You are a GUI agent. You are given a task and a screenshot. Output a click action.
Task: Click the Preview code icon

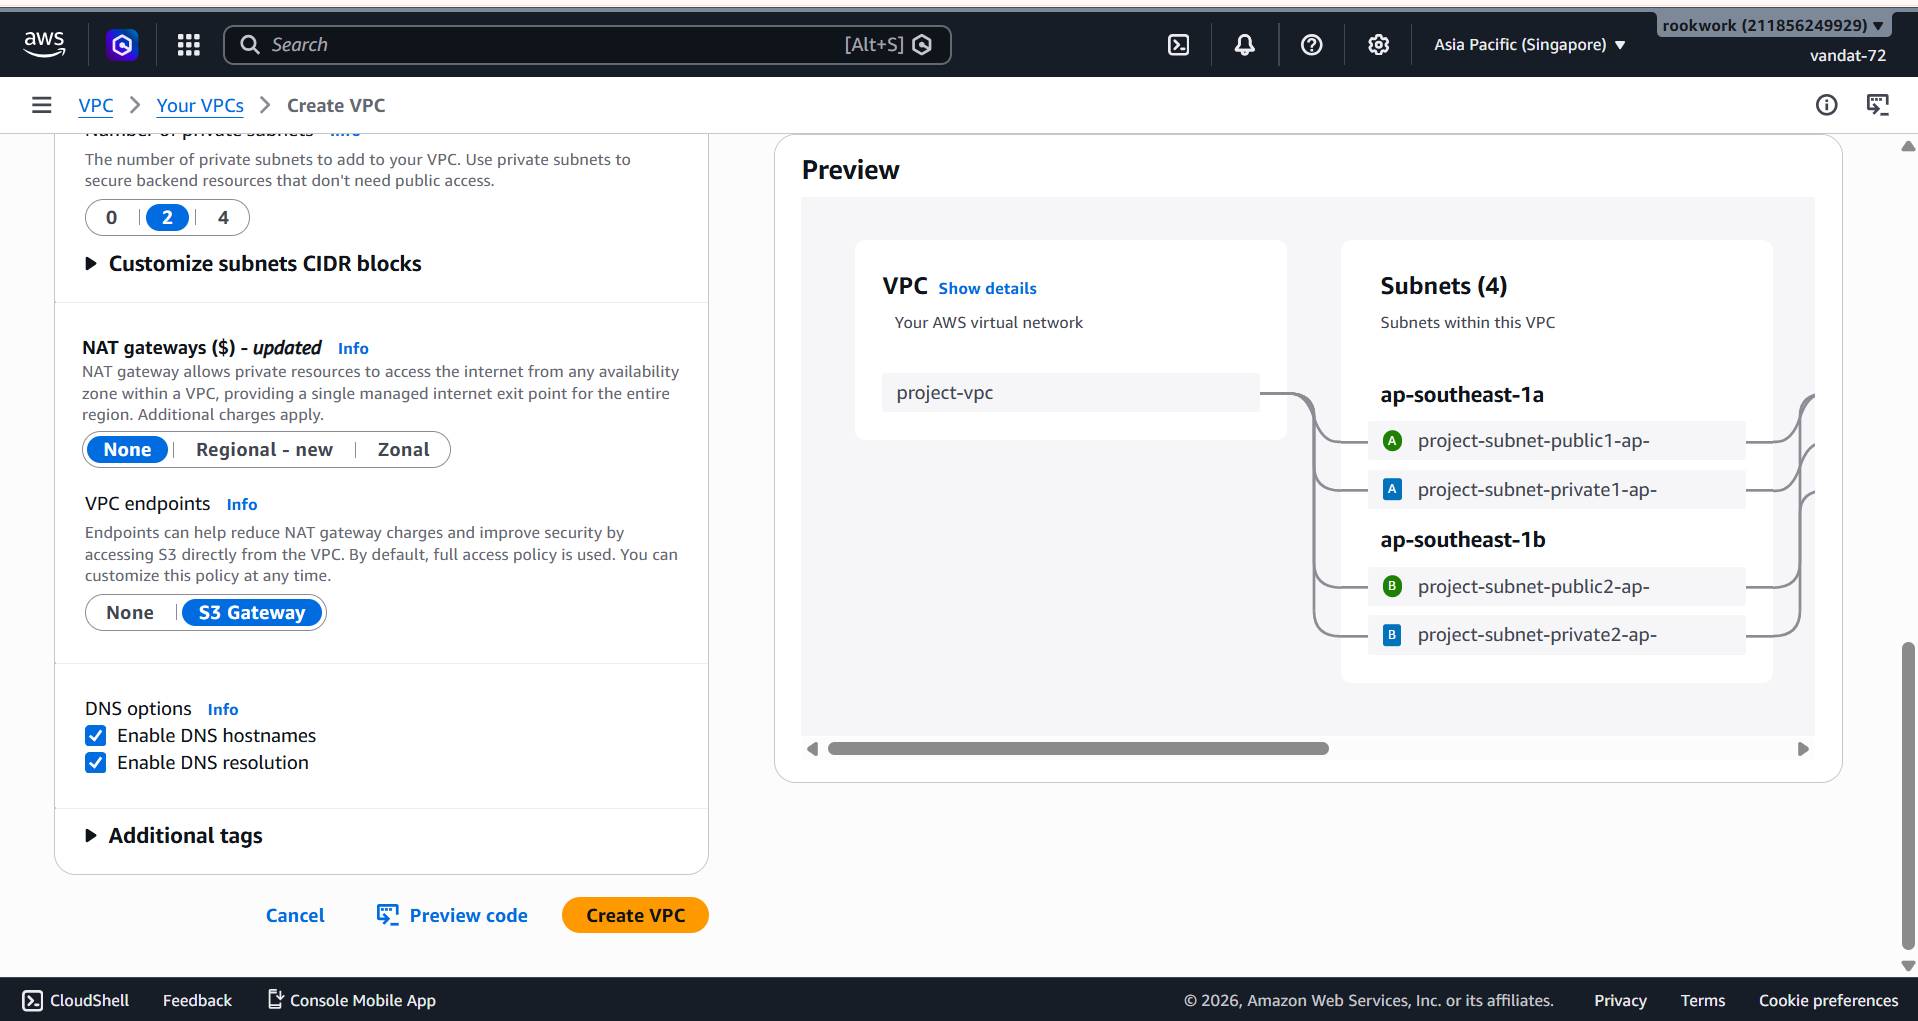(x=387, y=915)
